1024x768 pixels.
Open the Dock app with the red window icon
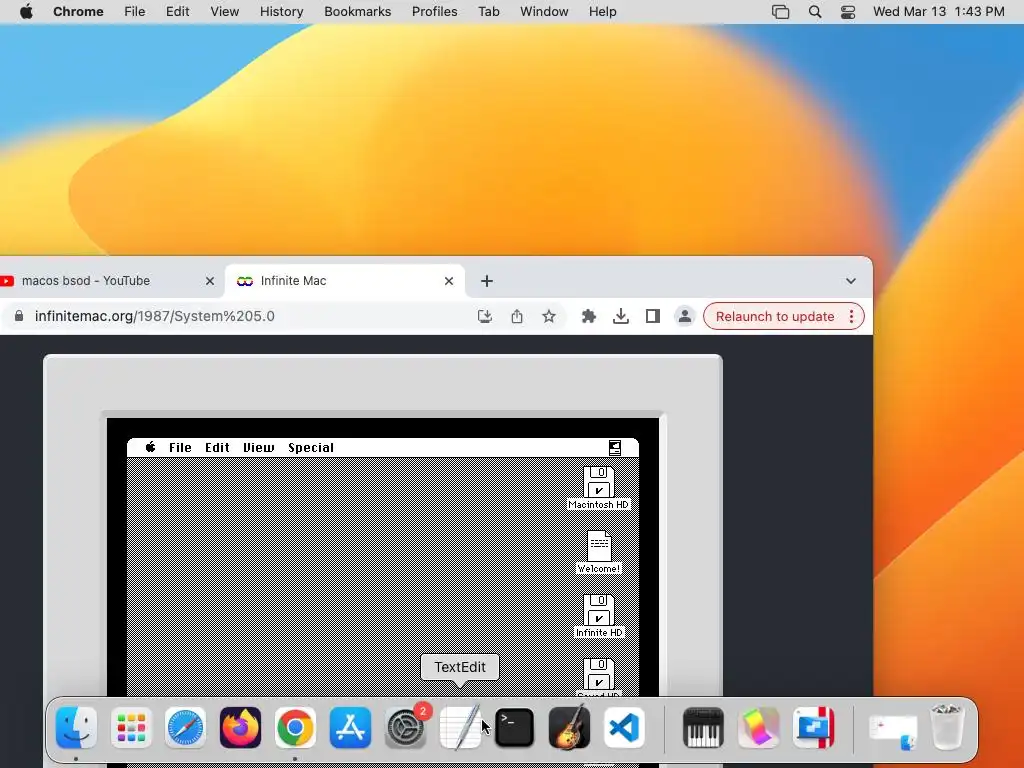click(x=814, y=728)
